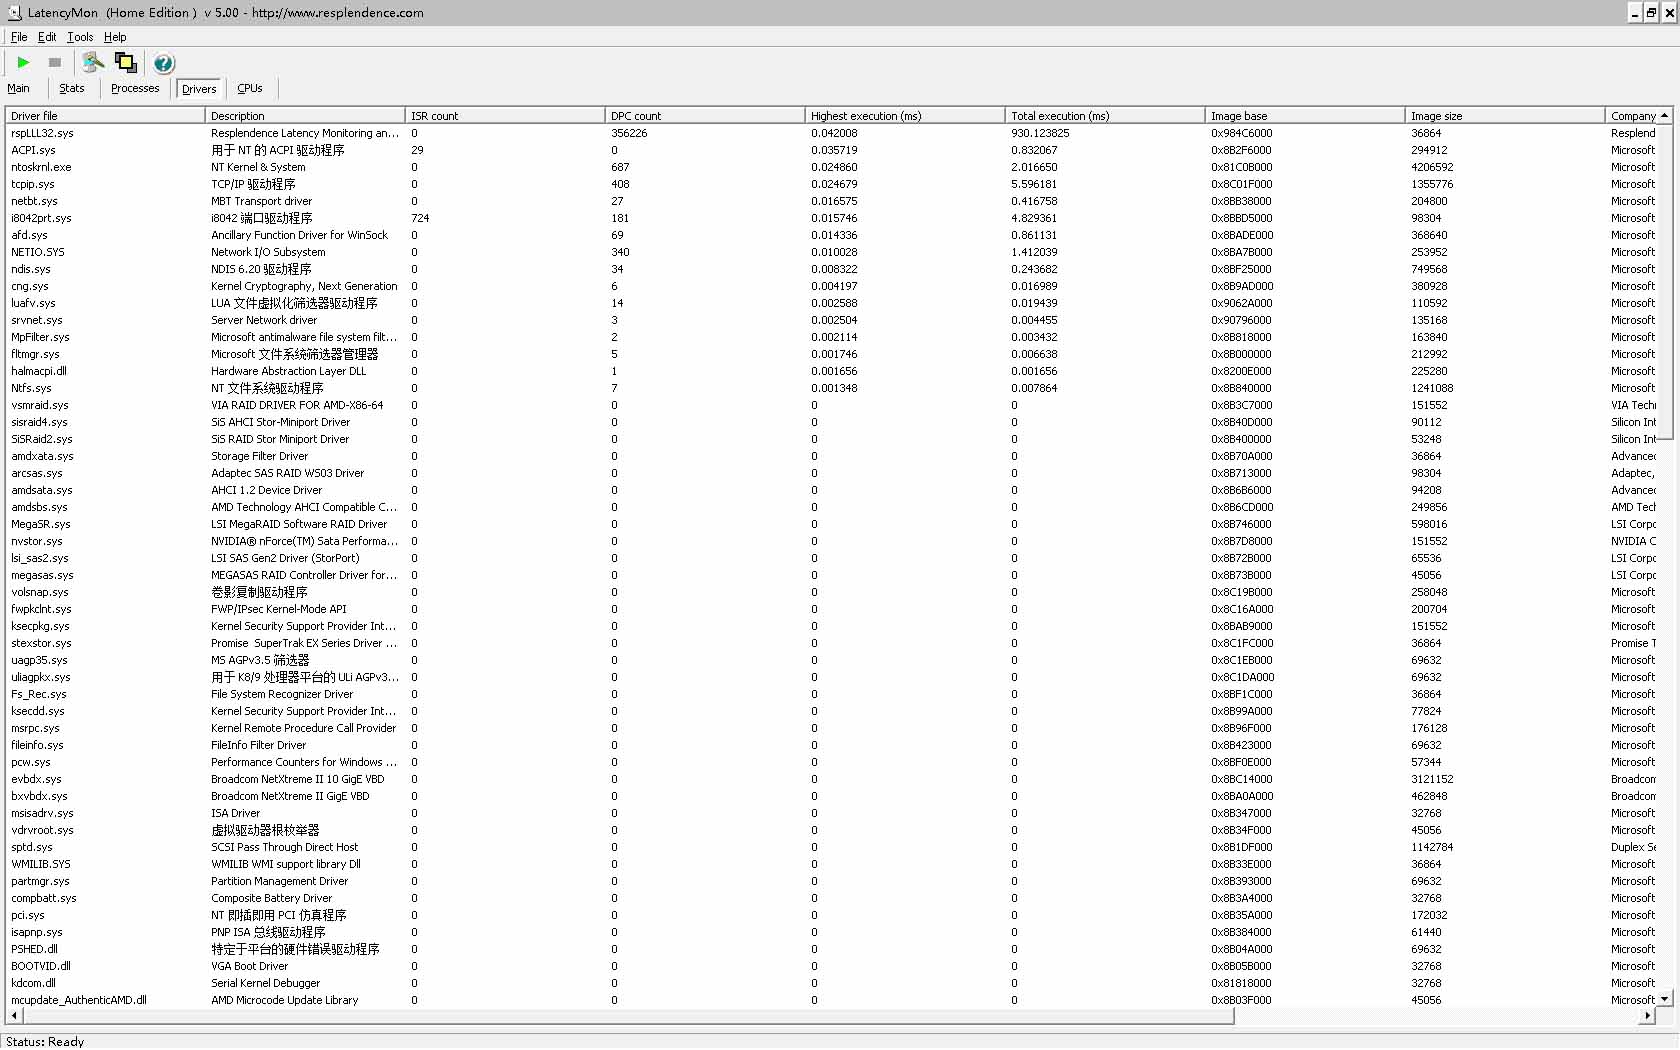1680x1050 pixels.
Task: Click DPC count value 356226
Action: coord(629,133)
